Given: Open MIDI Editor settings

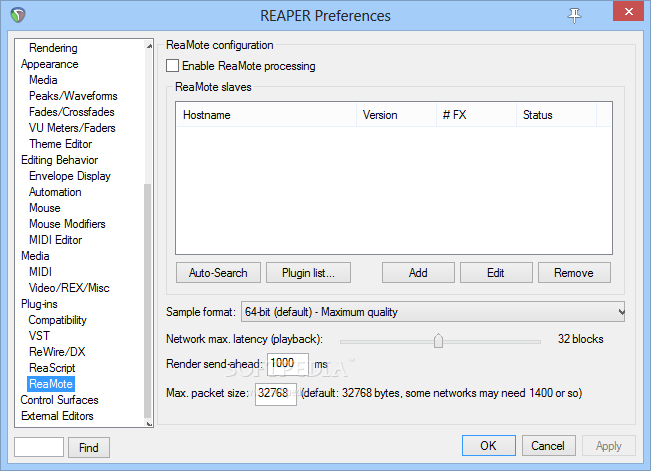Looking at the screenshot, I should tap(55, 240).
